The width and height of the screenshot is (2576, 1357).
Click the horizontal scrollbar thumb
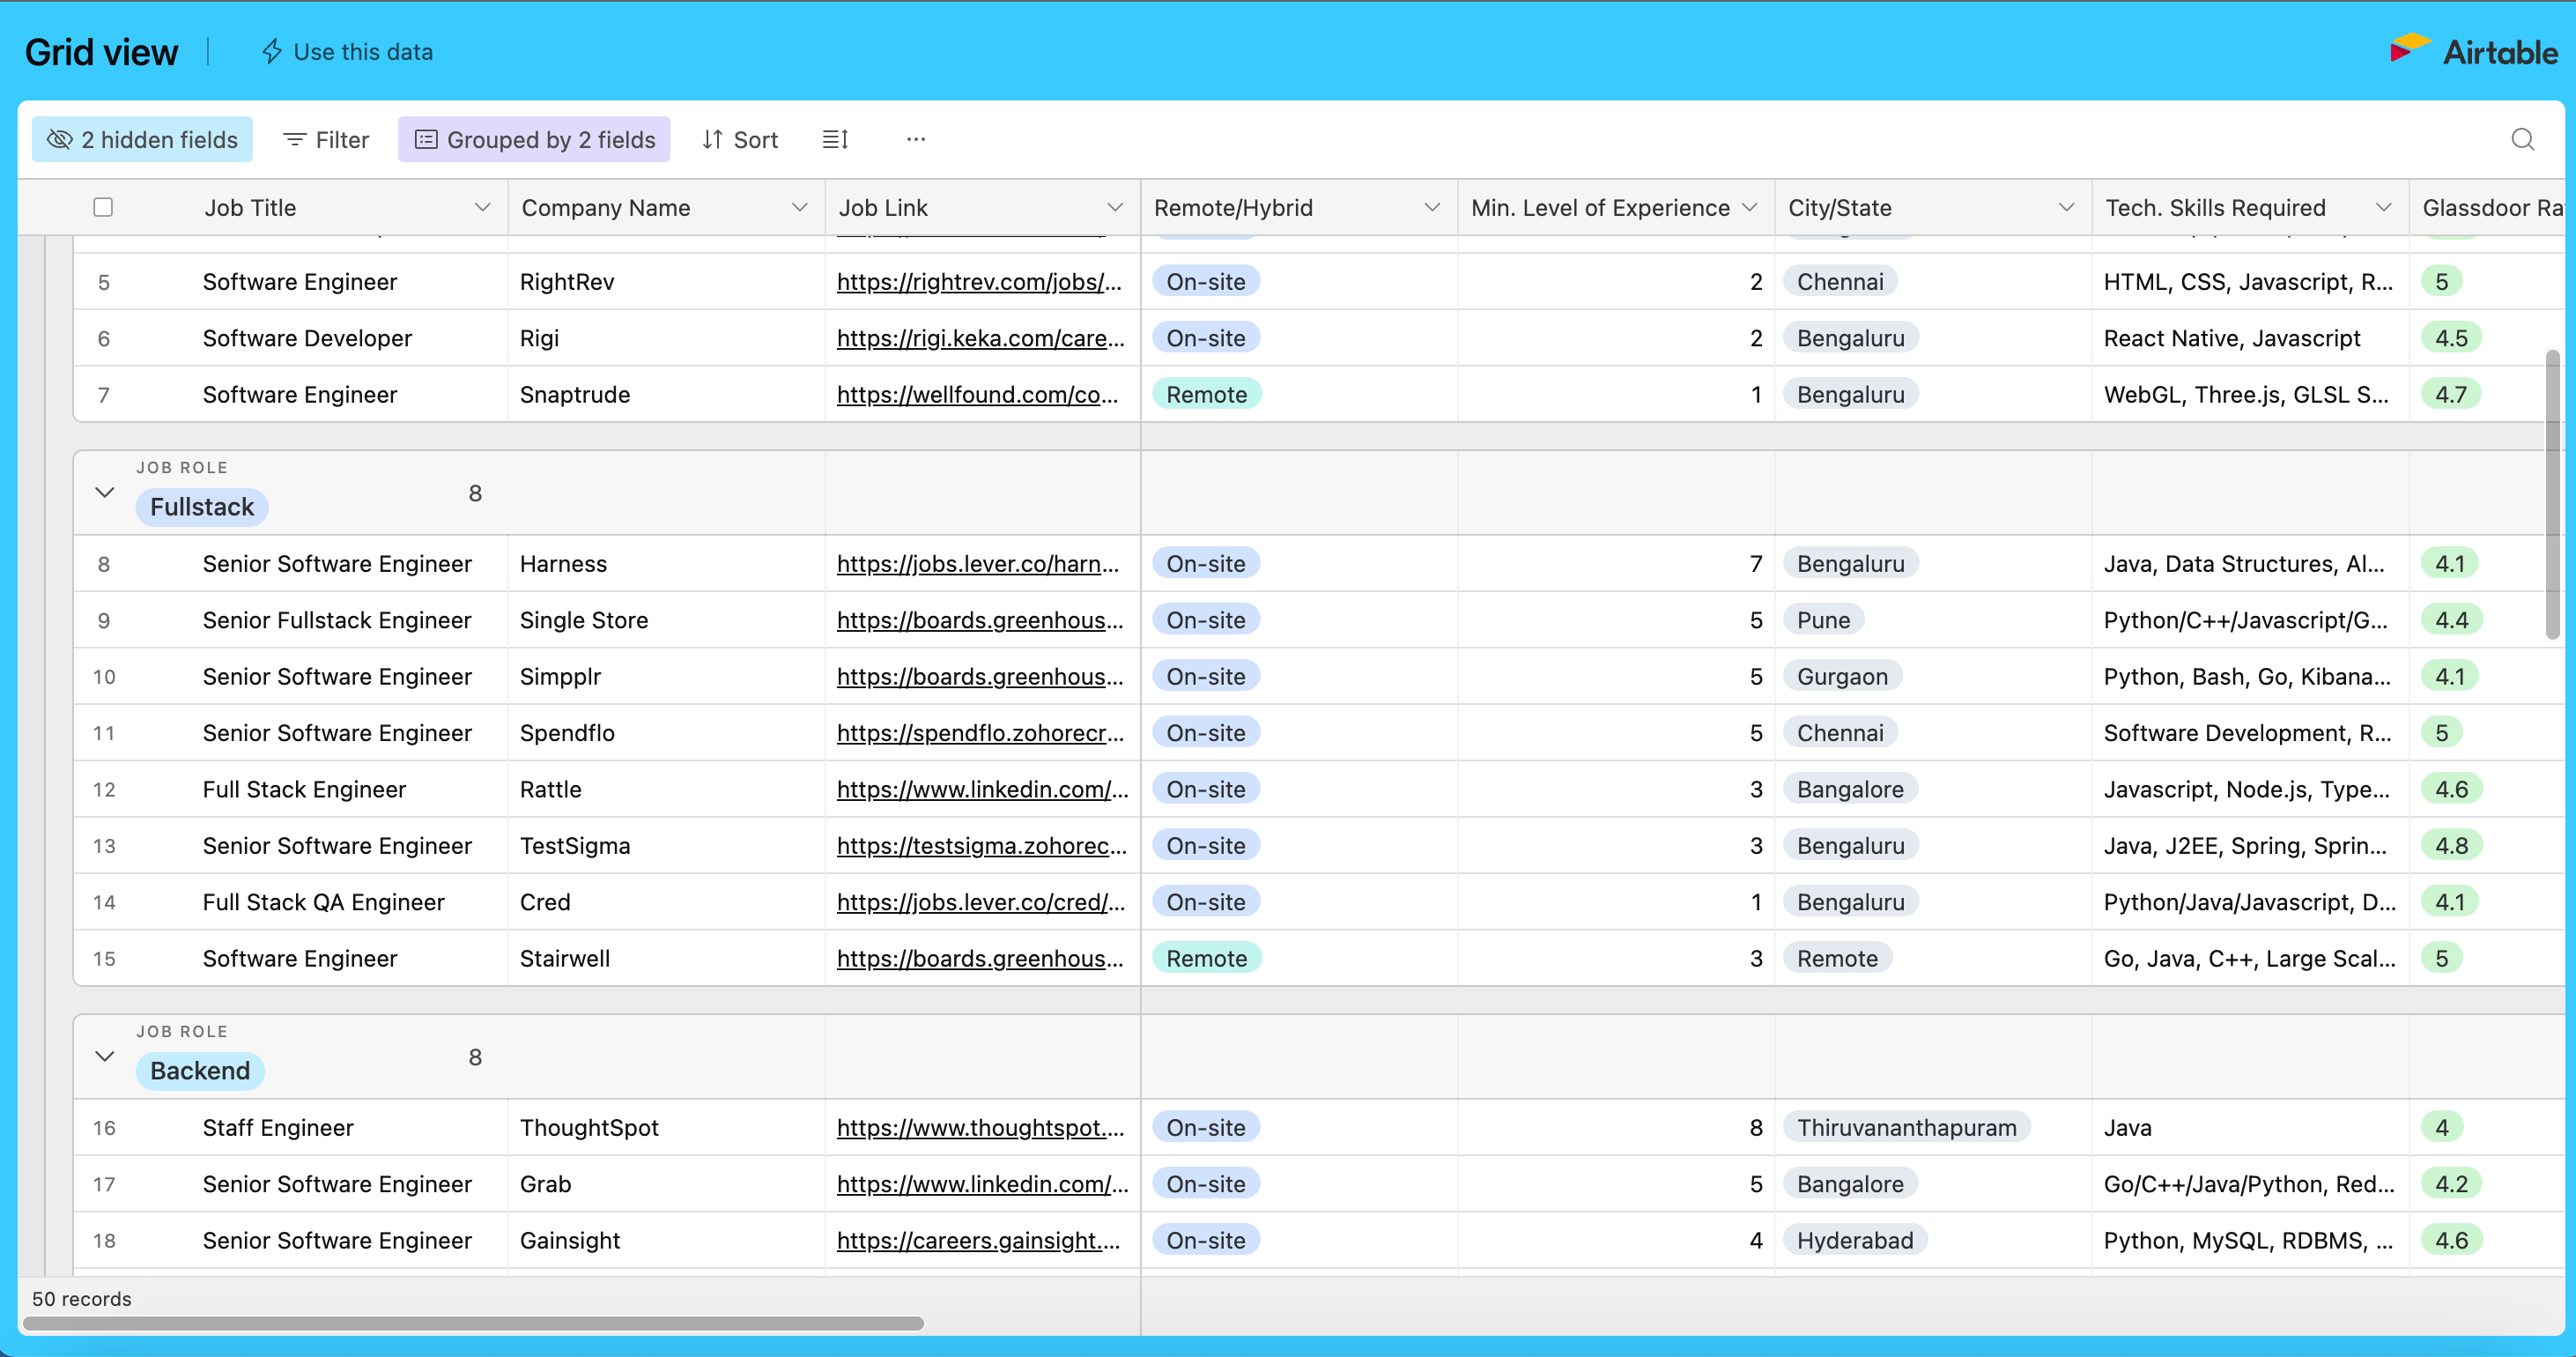pos(473,1323)
